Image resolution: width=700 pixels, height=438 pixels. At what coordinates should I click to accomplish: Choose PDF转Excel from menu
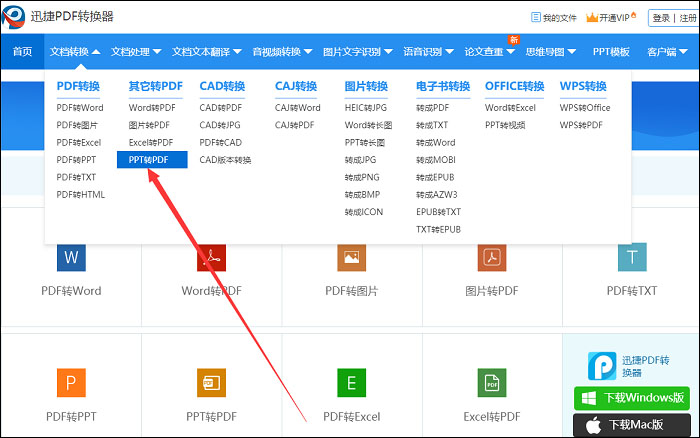79,142
